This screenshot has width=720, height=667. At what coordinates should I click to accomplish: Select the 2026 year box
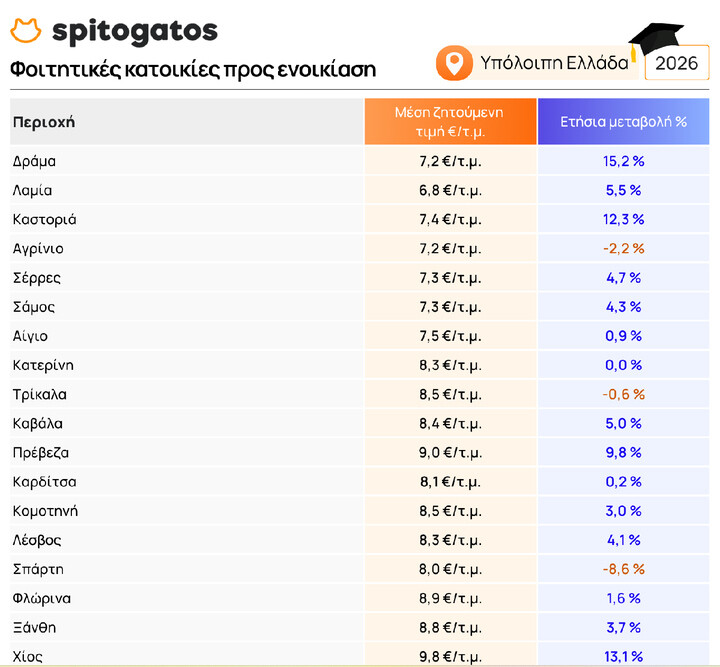click(x=677, y=63)
